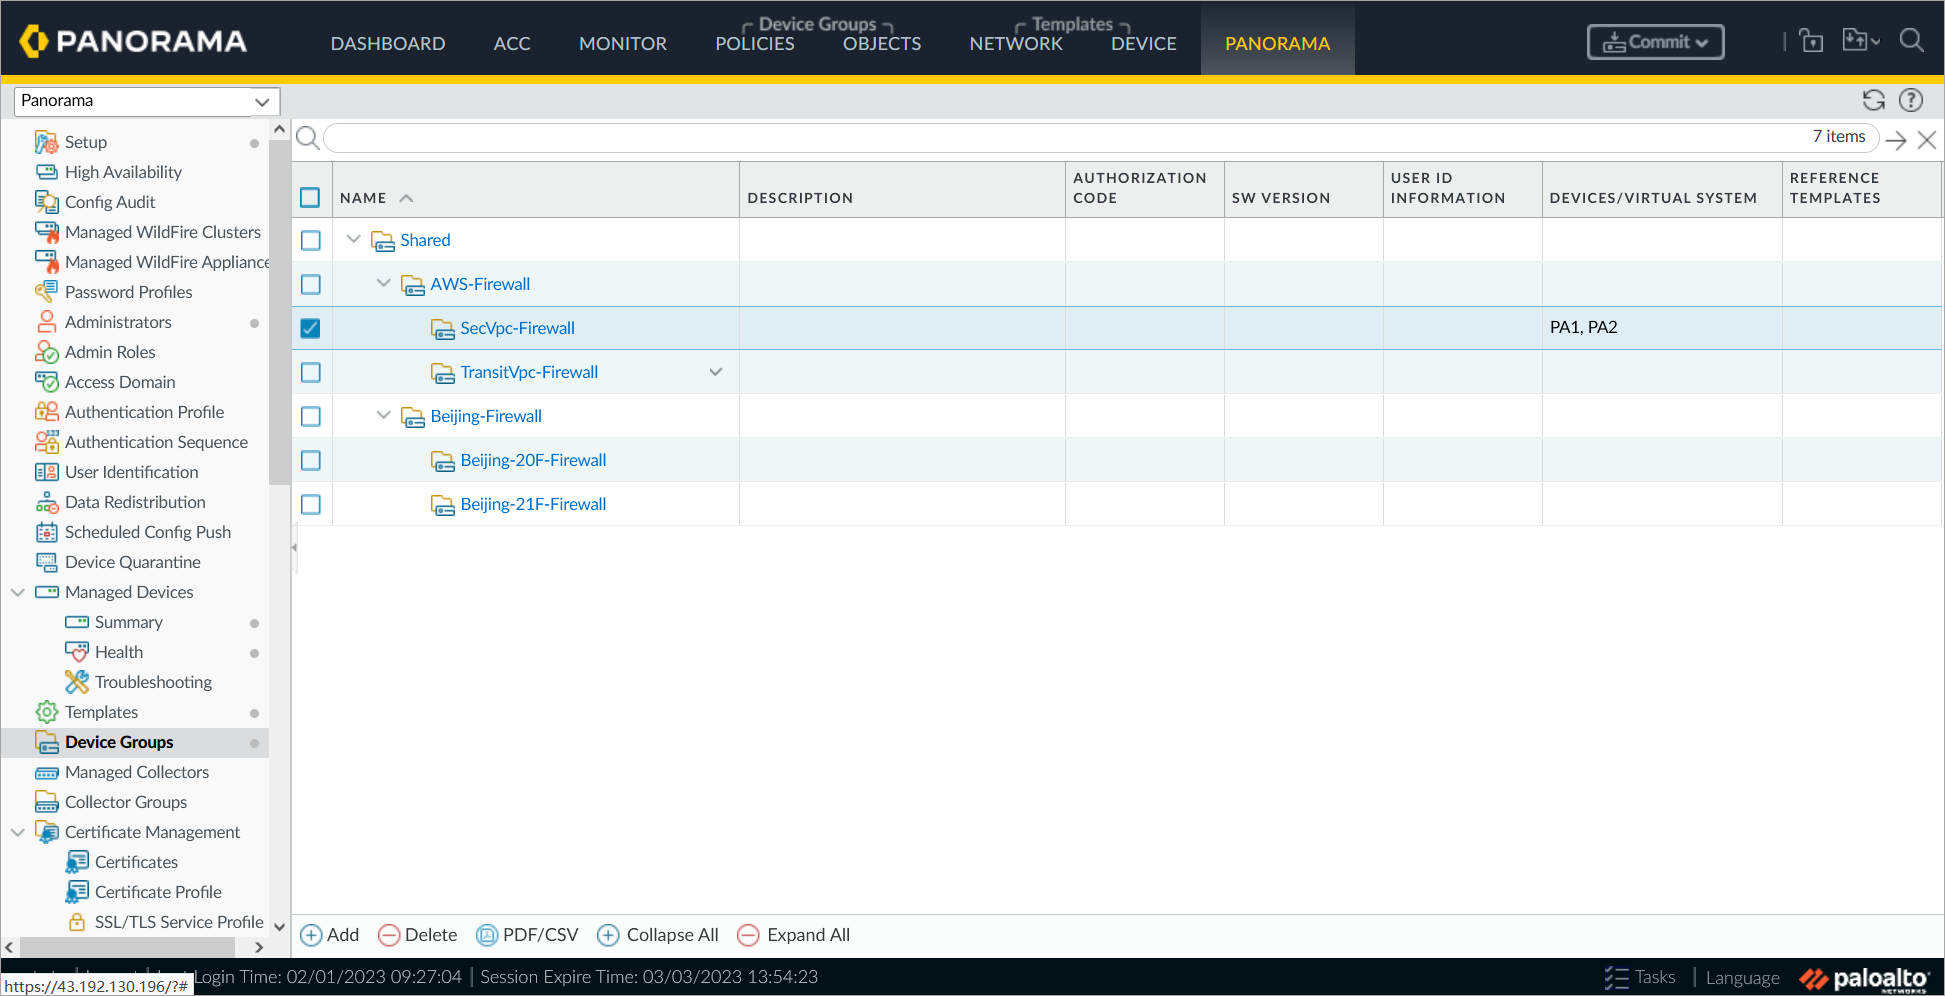The width and height of the screenshot is (1945, 996).
Task: Collapse the Shared device group tree
Action: 353,239
